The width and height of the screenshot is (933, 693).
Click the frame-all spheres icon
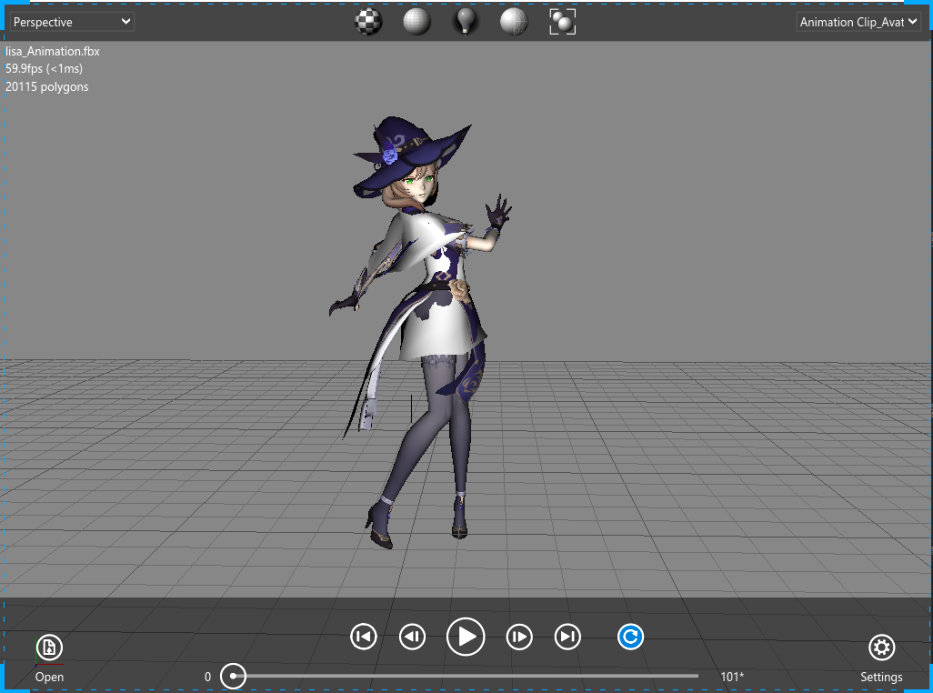point(562,23)
